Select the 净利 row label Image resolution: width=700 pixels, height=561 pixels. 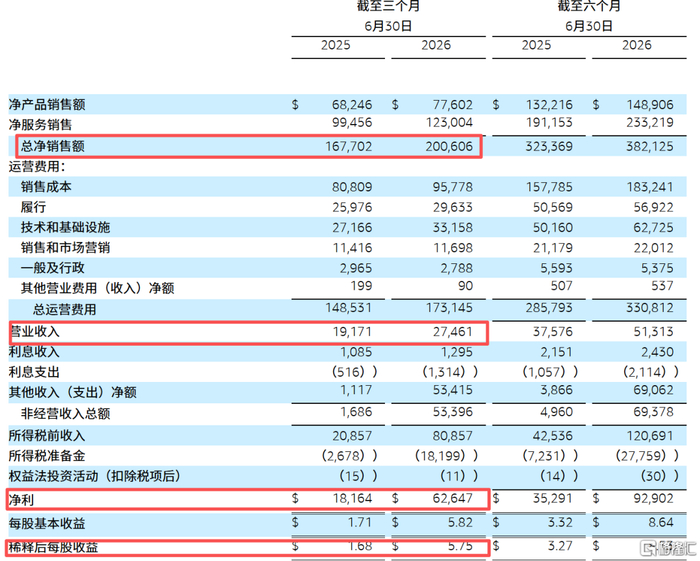(21, 500)
